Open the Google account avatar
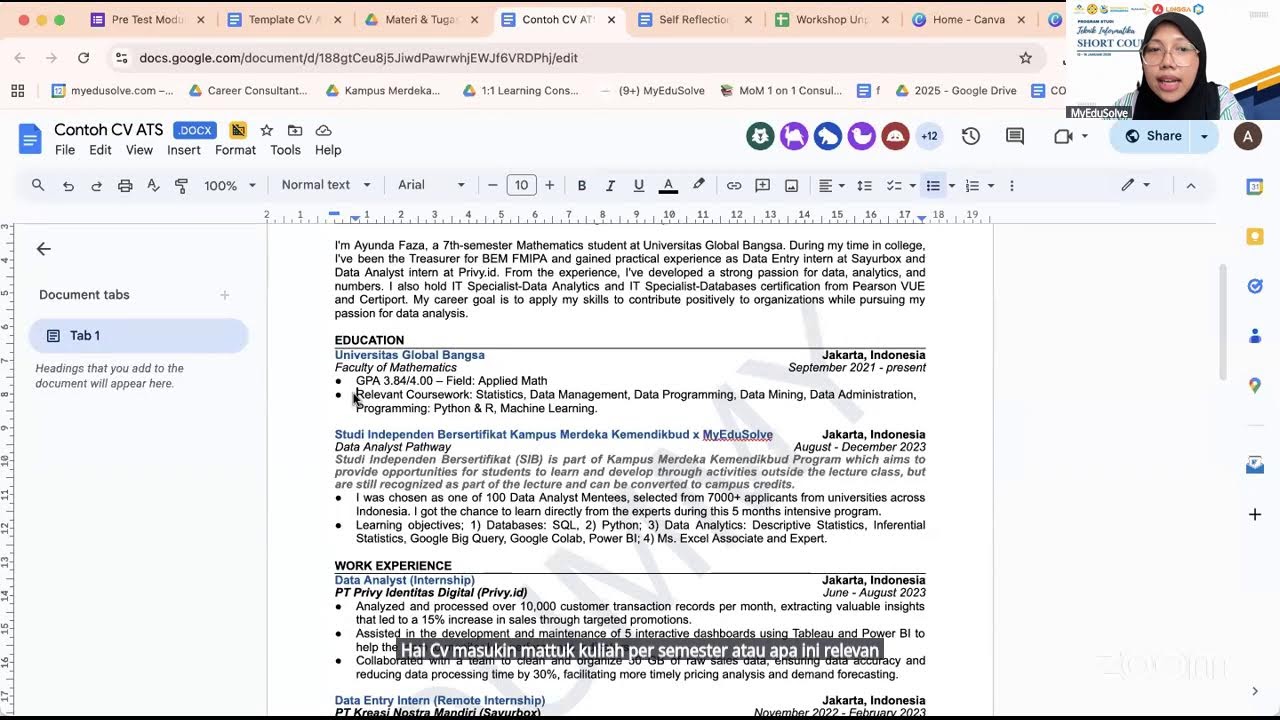The image size is (1280, 720). pyautogui.click(x=1247, y=136)
